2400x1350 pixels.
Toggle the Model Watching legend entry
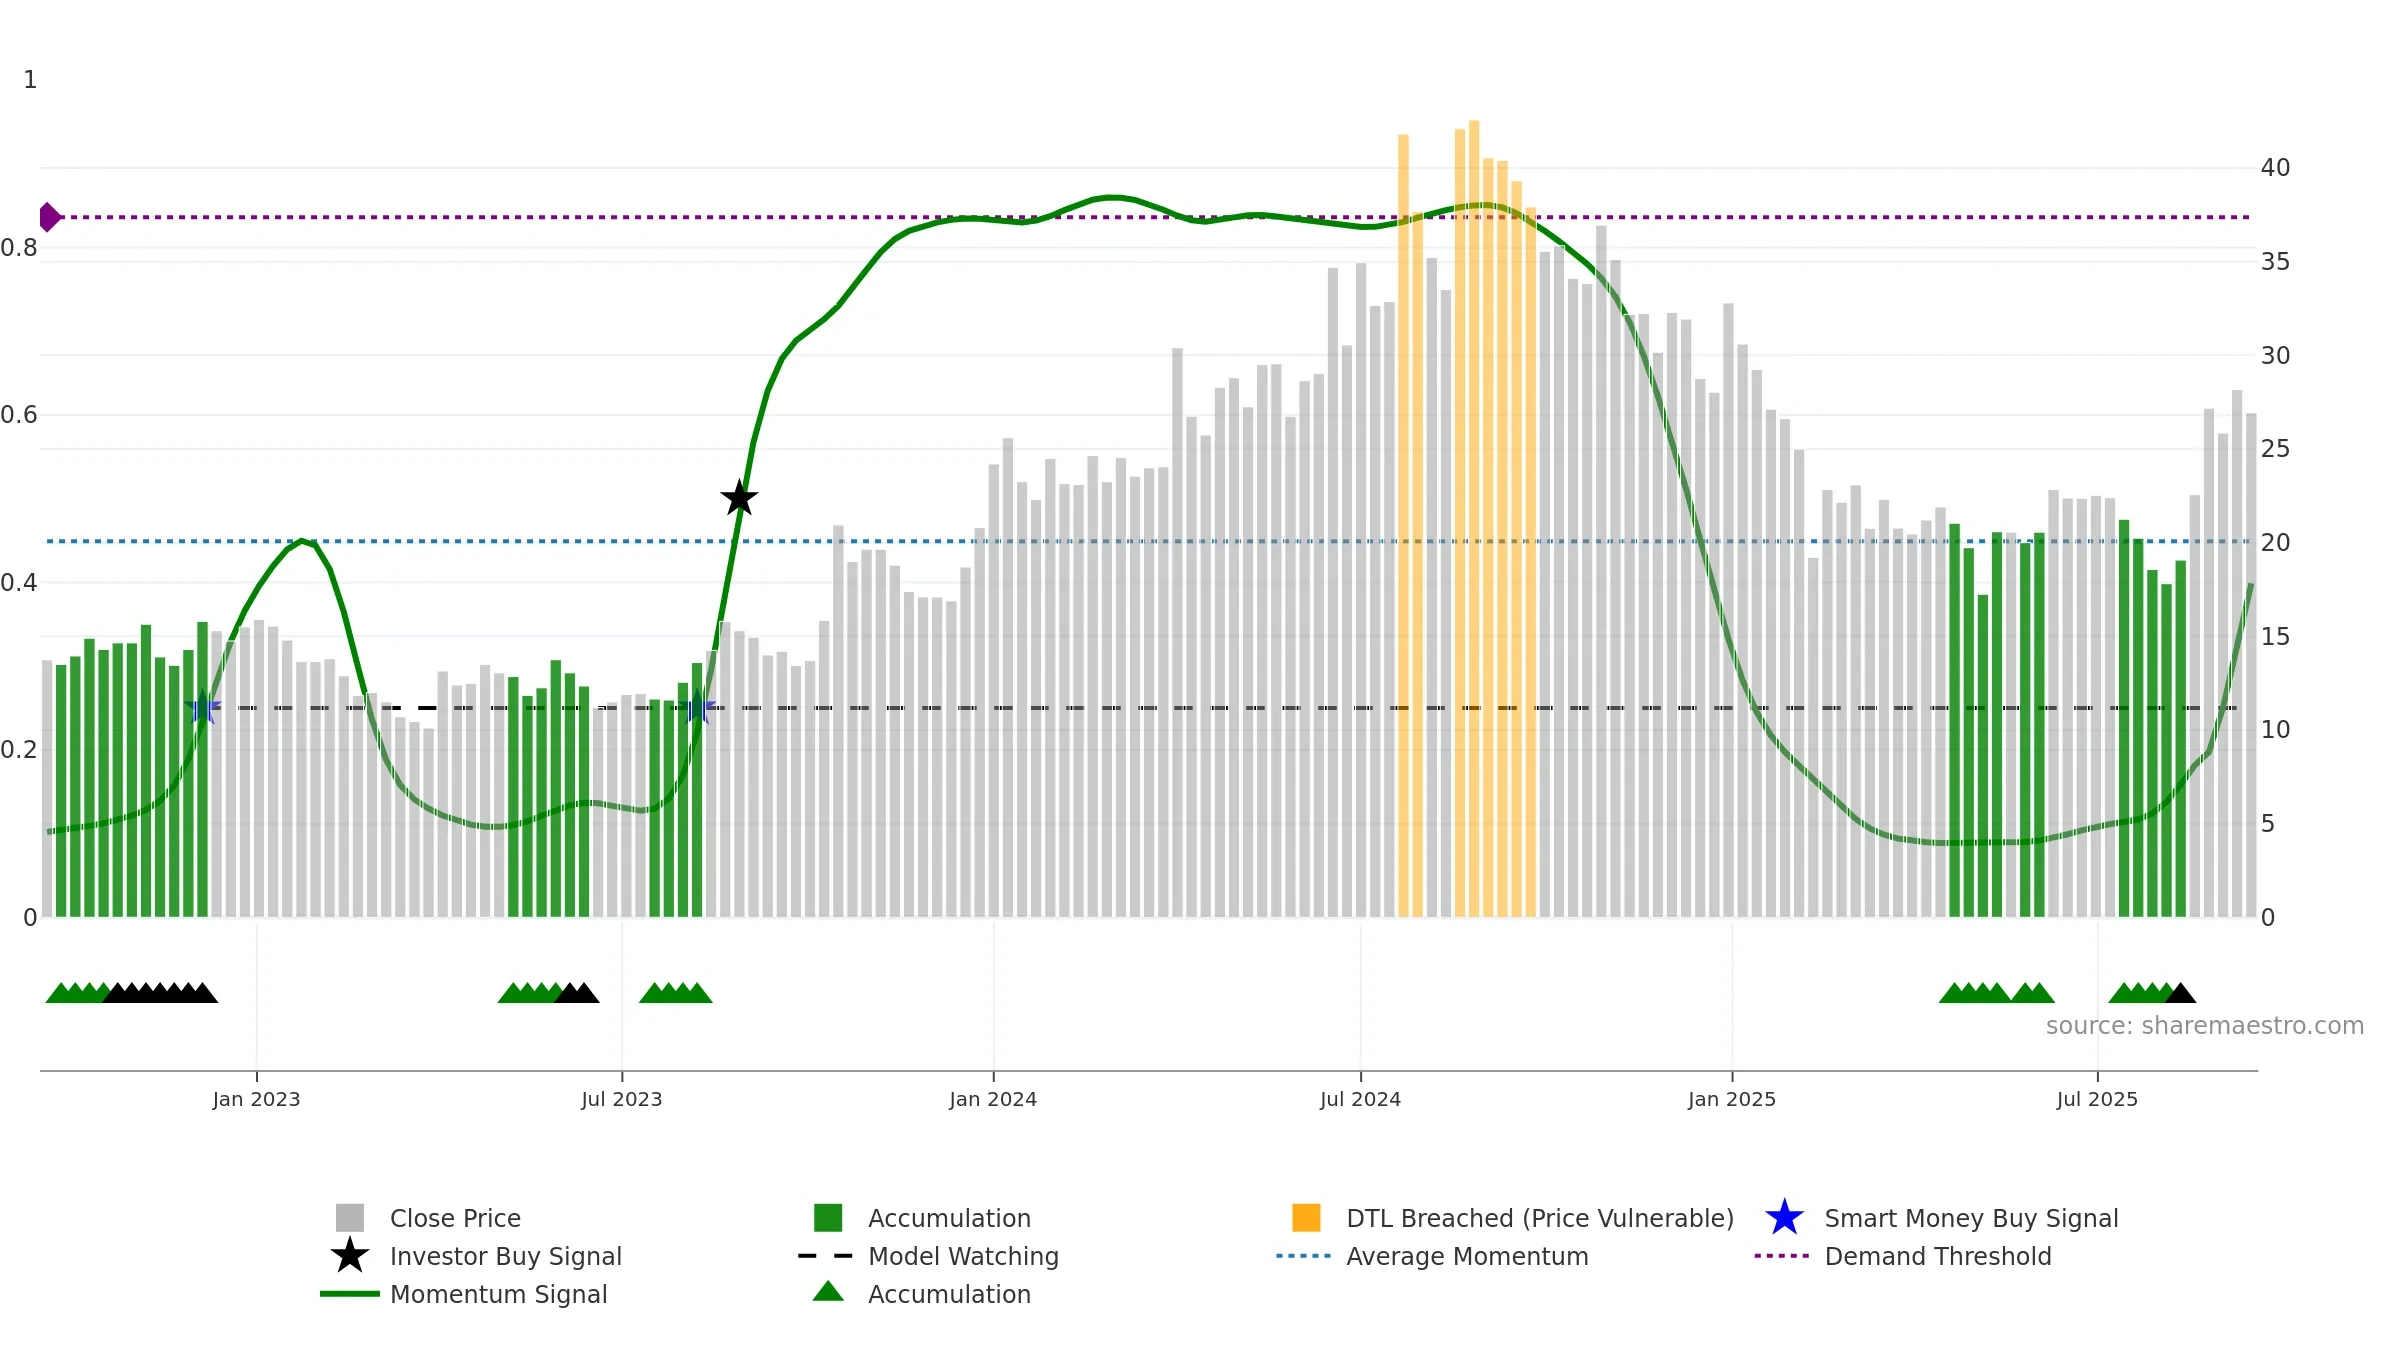click(x=962, y=1256)
